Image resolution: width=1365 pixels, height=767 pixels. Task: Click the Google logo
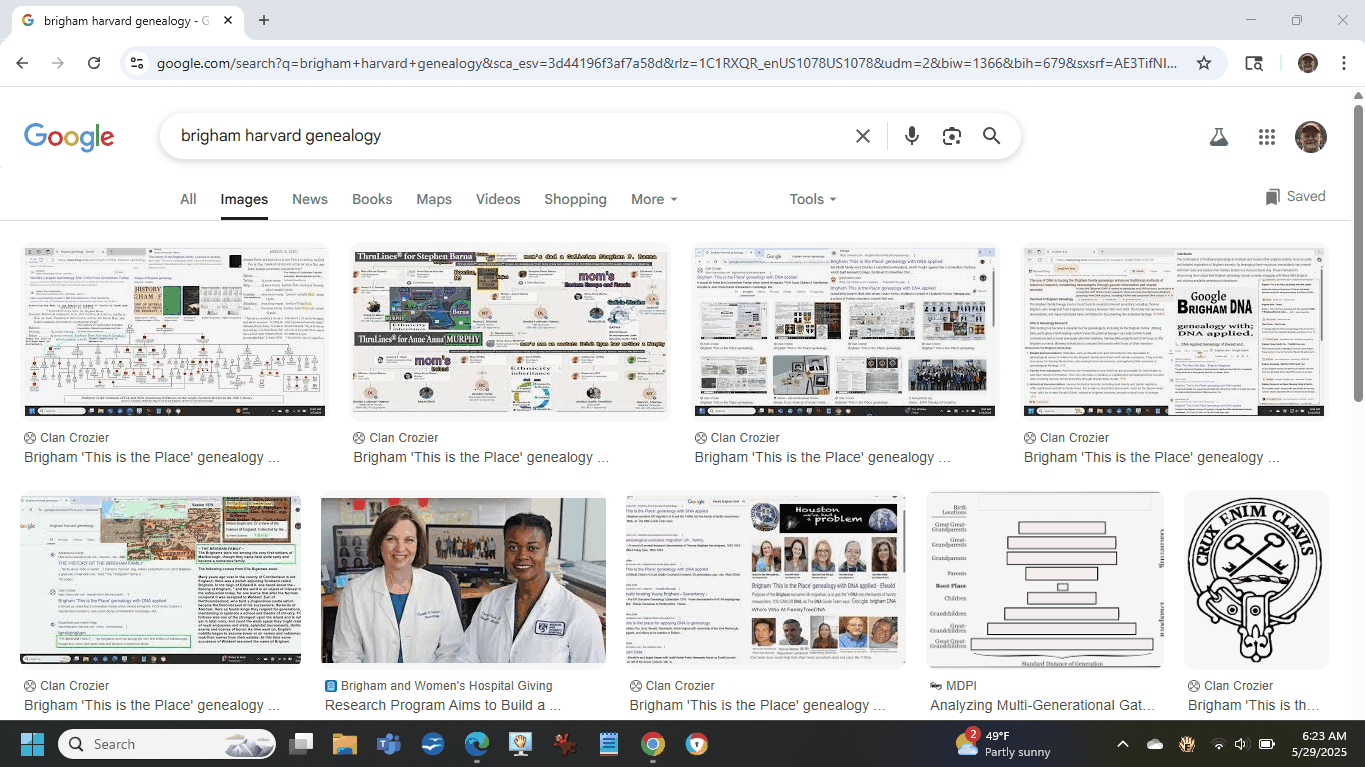coord(69,137)
